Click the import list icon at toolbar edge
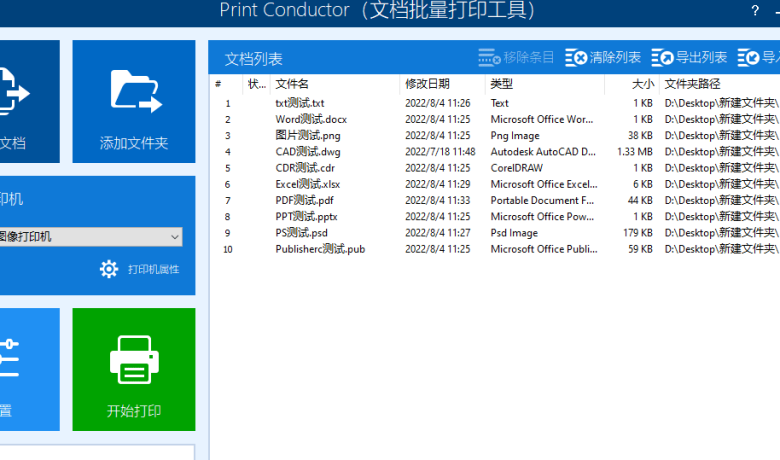This screenshot has width=780, height=460. pyautogui.click(x=749, y=58)
